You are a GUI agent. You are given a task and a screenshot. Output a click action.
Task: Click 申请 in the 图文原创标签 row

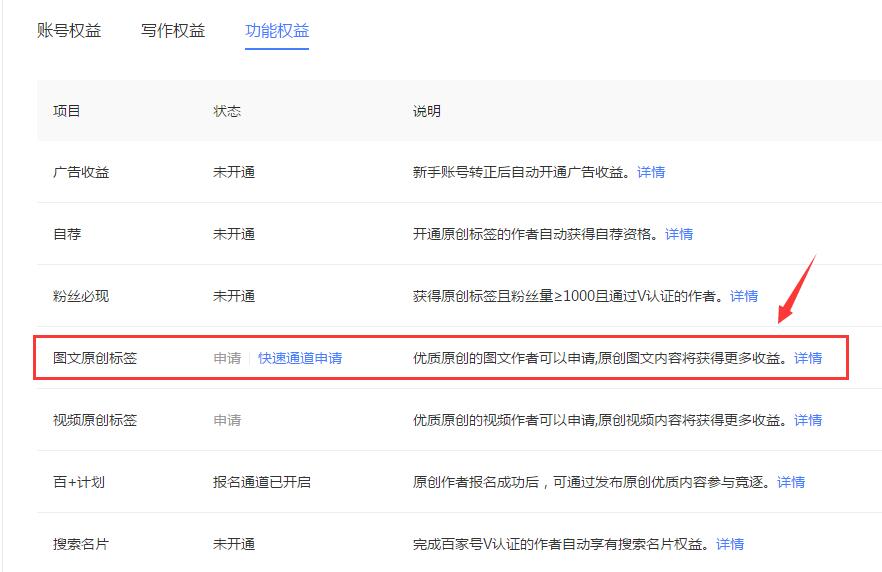pyautogui.click(x=227, y=358)
